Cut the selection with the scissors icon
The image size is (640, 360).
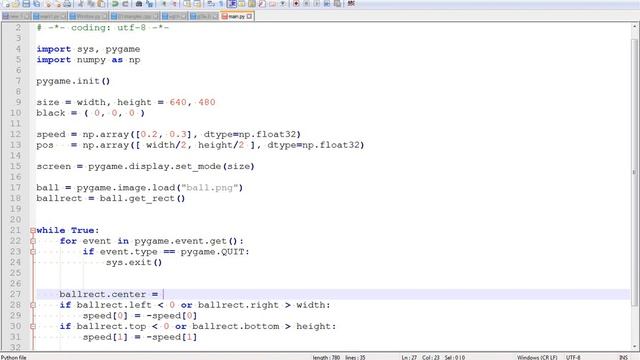pyautogui.click(x=80, y=4)
